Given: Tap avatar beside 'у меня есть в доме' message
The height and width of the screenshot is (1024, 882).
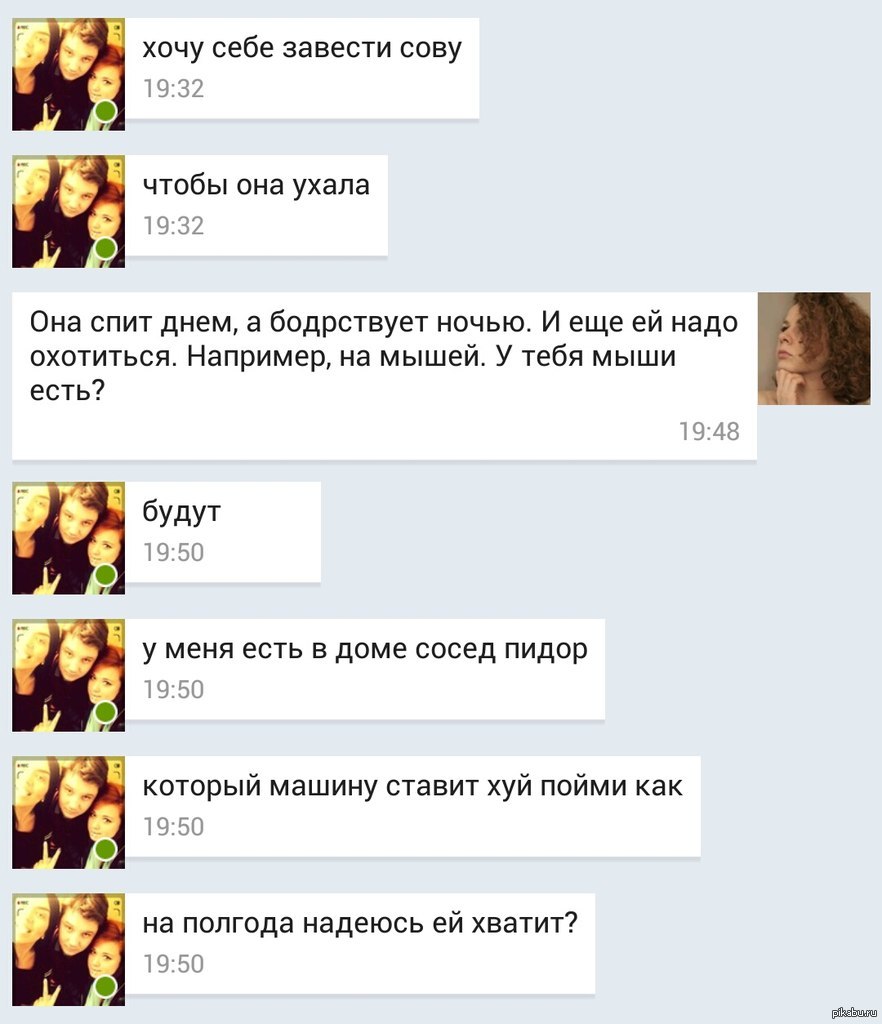Looking at the screenshot, I should pos(69,675).
